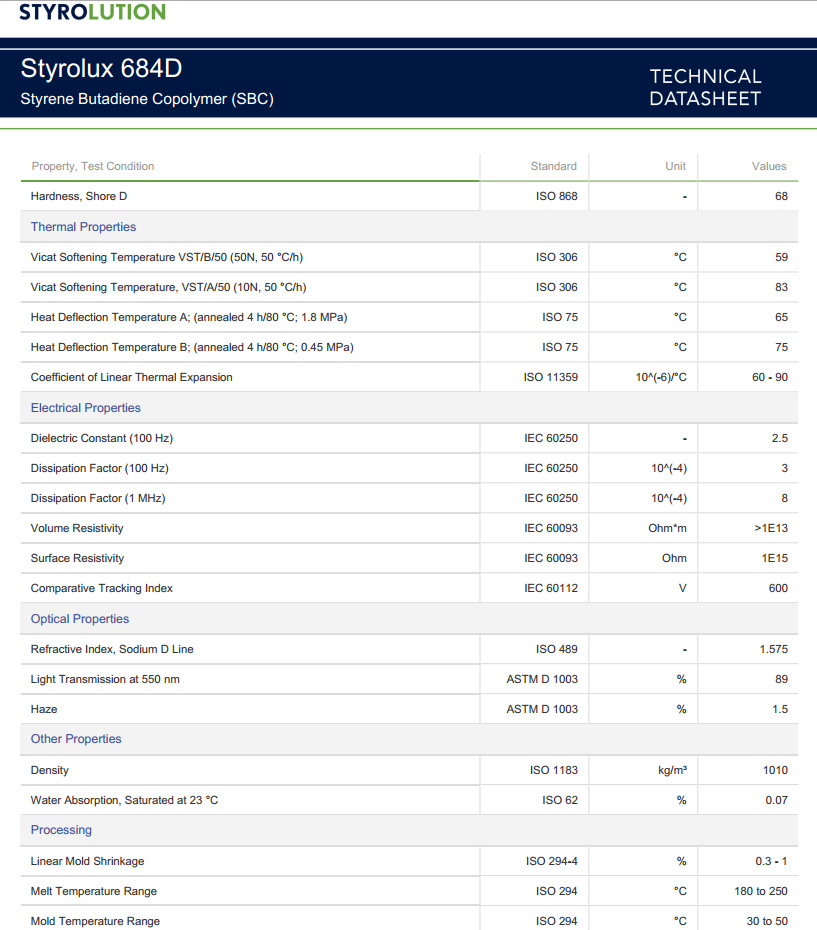Screen dimensions: 817x930
Task: Click the STYROLUTION logo at top
Action: tap(92, 12)
